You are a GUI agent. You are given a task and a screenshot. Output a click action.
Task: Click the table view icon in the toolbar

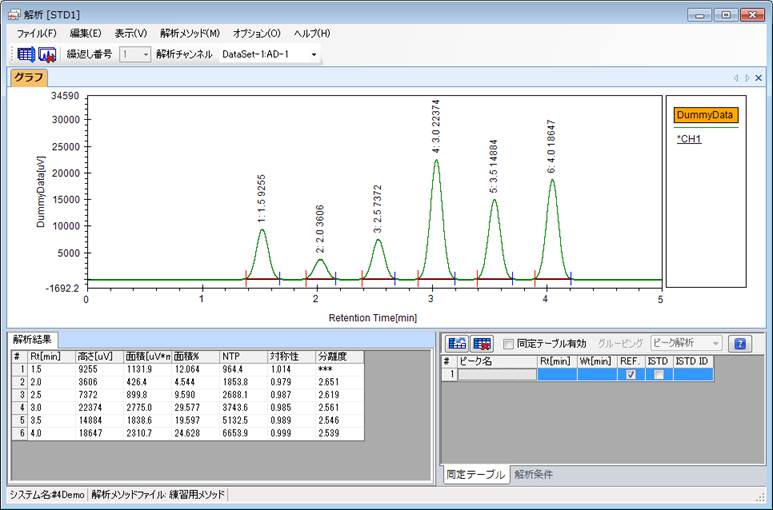pos(26,54)
